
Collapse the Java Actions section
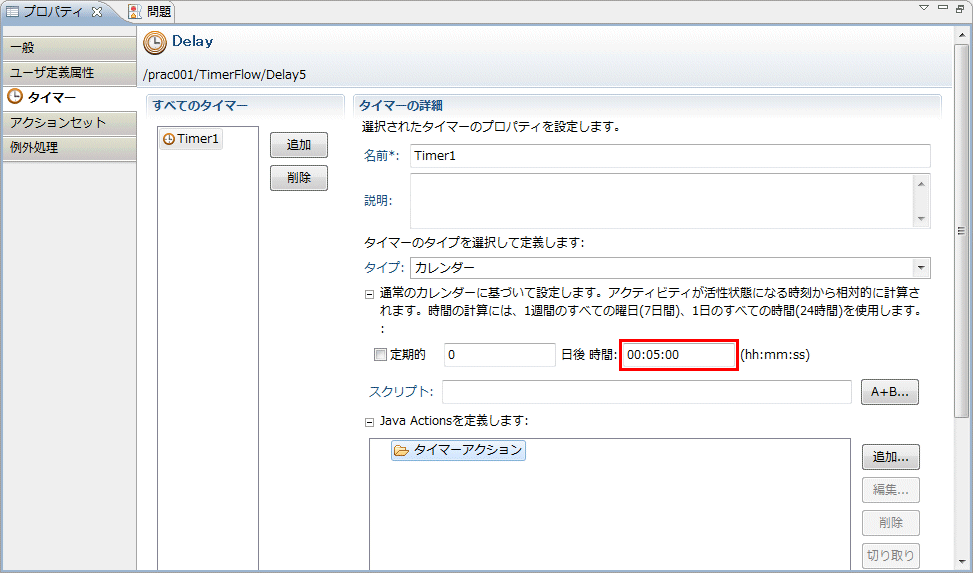click(x=369, y=421)
